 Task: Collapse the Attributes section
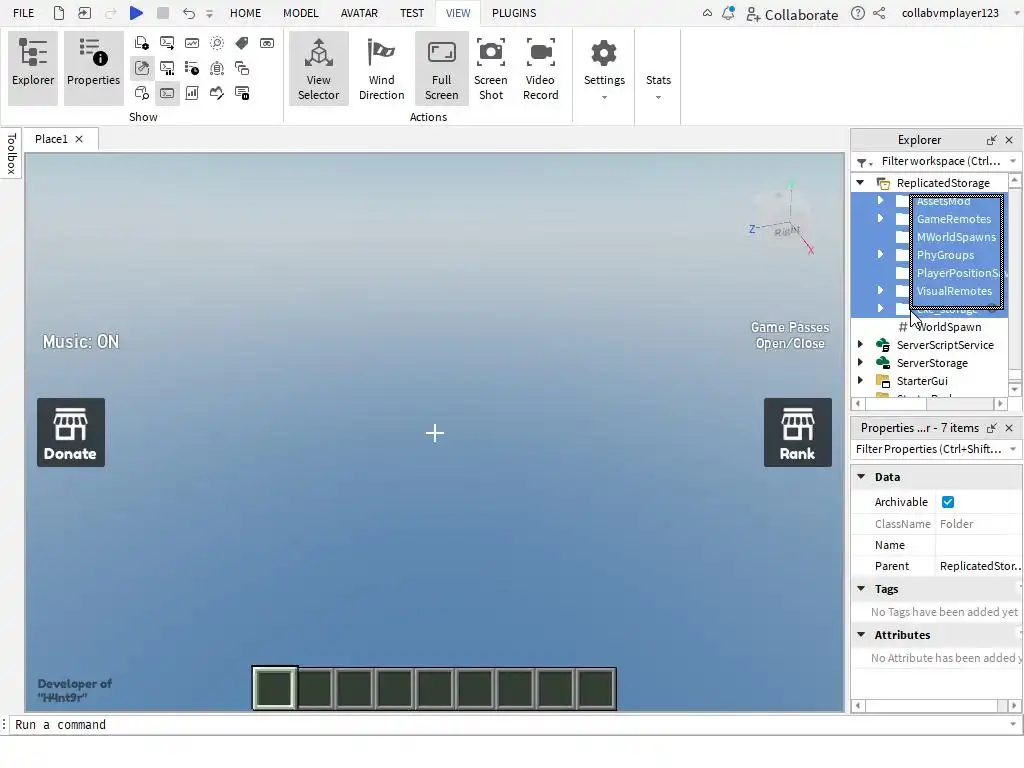(861, 635)
